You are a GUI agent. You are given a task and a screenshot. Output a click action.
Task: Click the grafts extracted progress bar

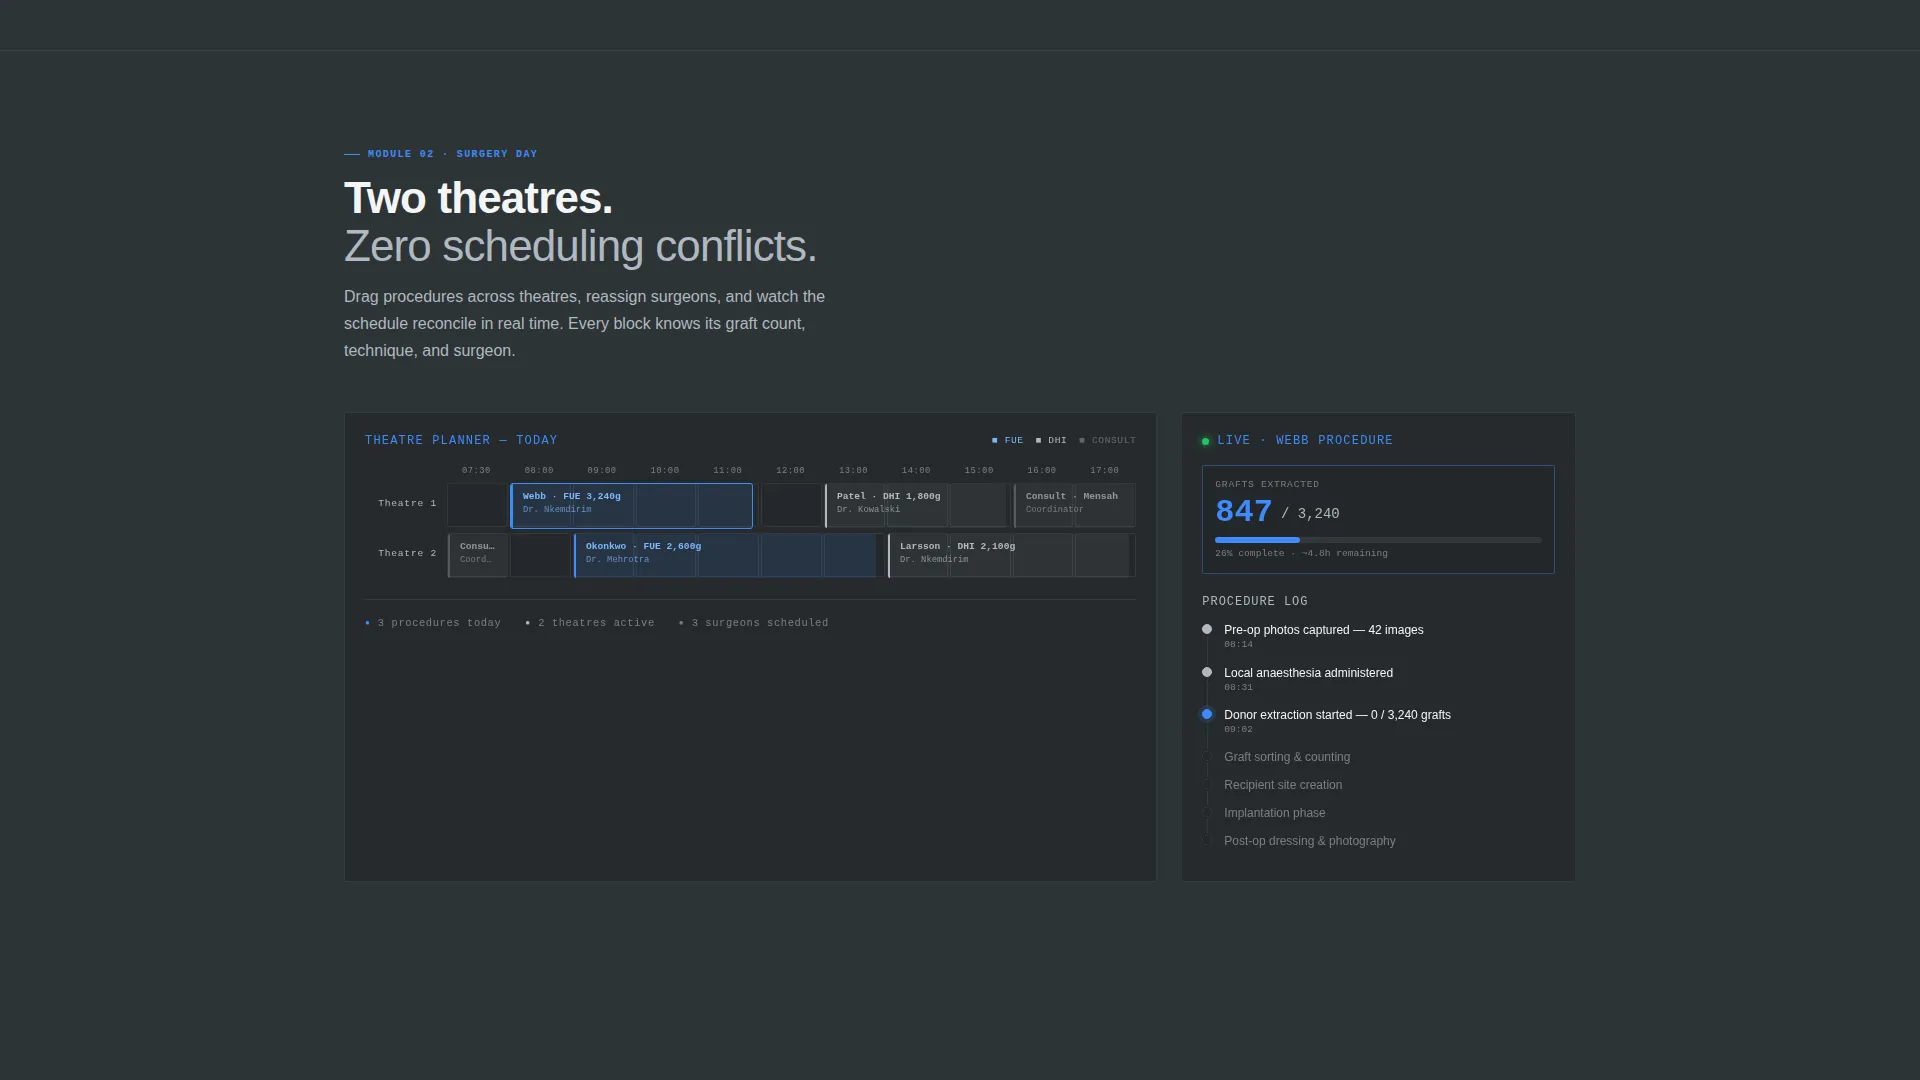point(1378,540)
